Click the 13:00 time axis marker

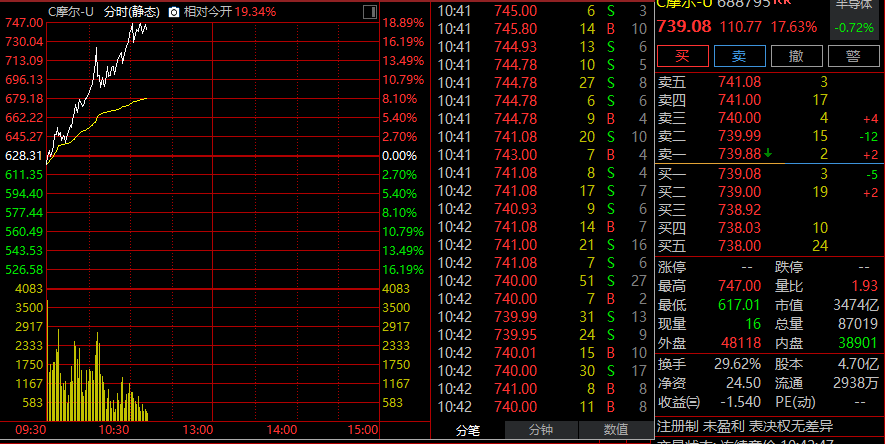click(x=197, y=428)
